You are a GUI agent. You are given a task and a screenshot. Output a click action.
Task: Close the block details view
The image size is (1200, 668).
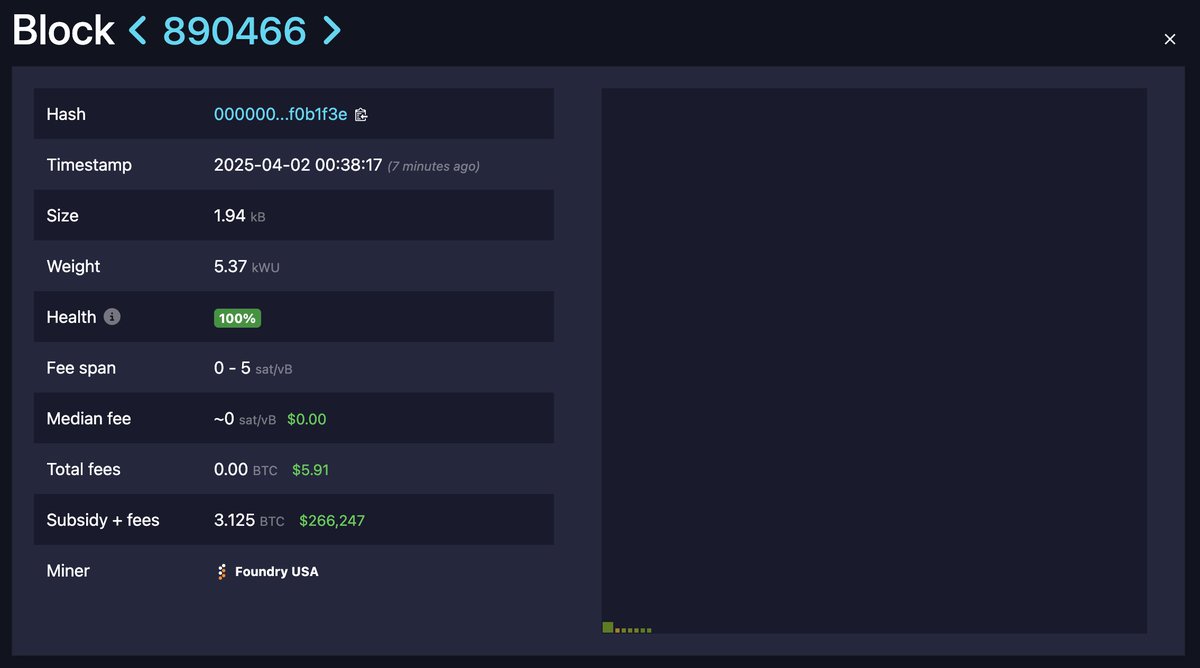1169,39
